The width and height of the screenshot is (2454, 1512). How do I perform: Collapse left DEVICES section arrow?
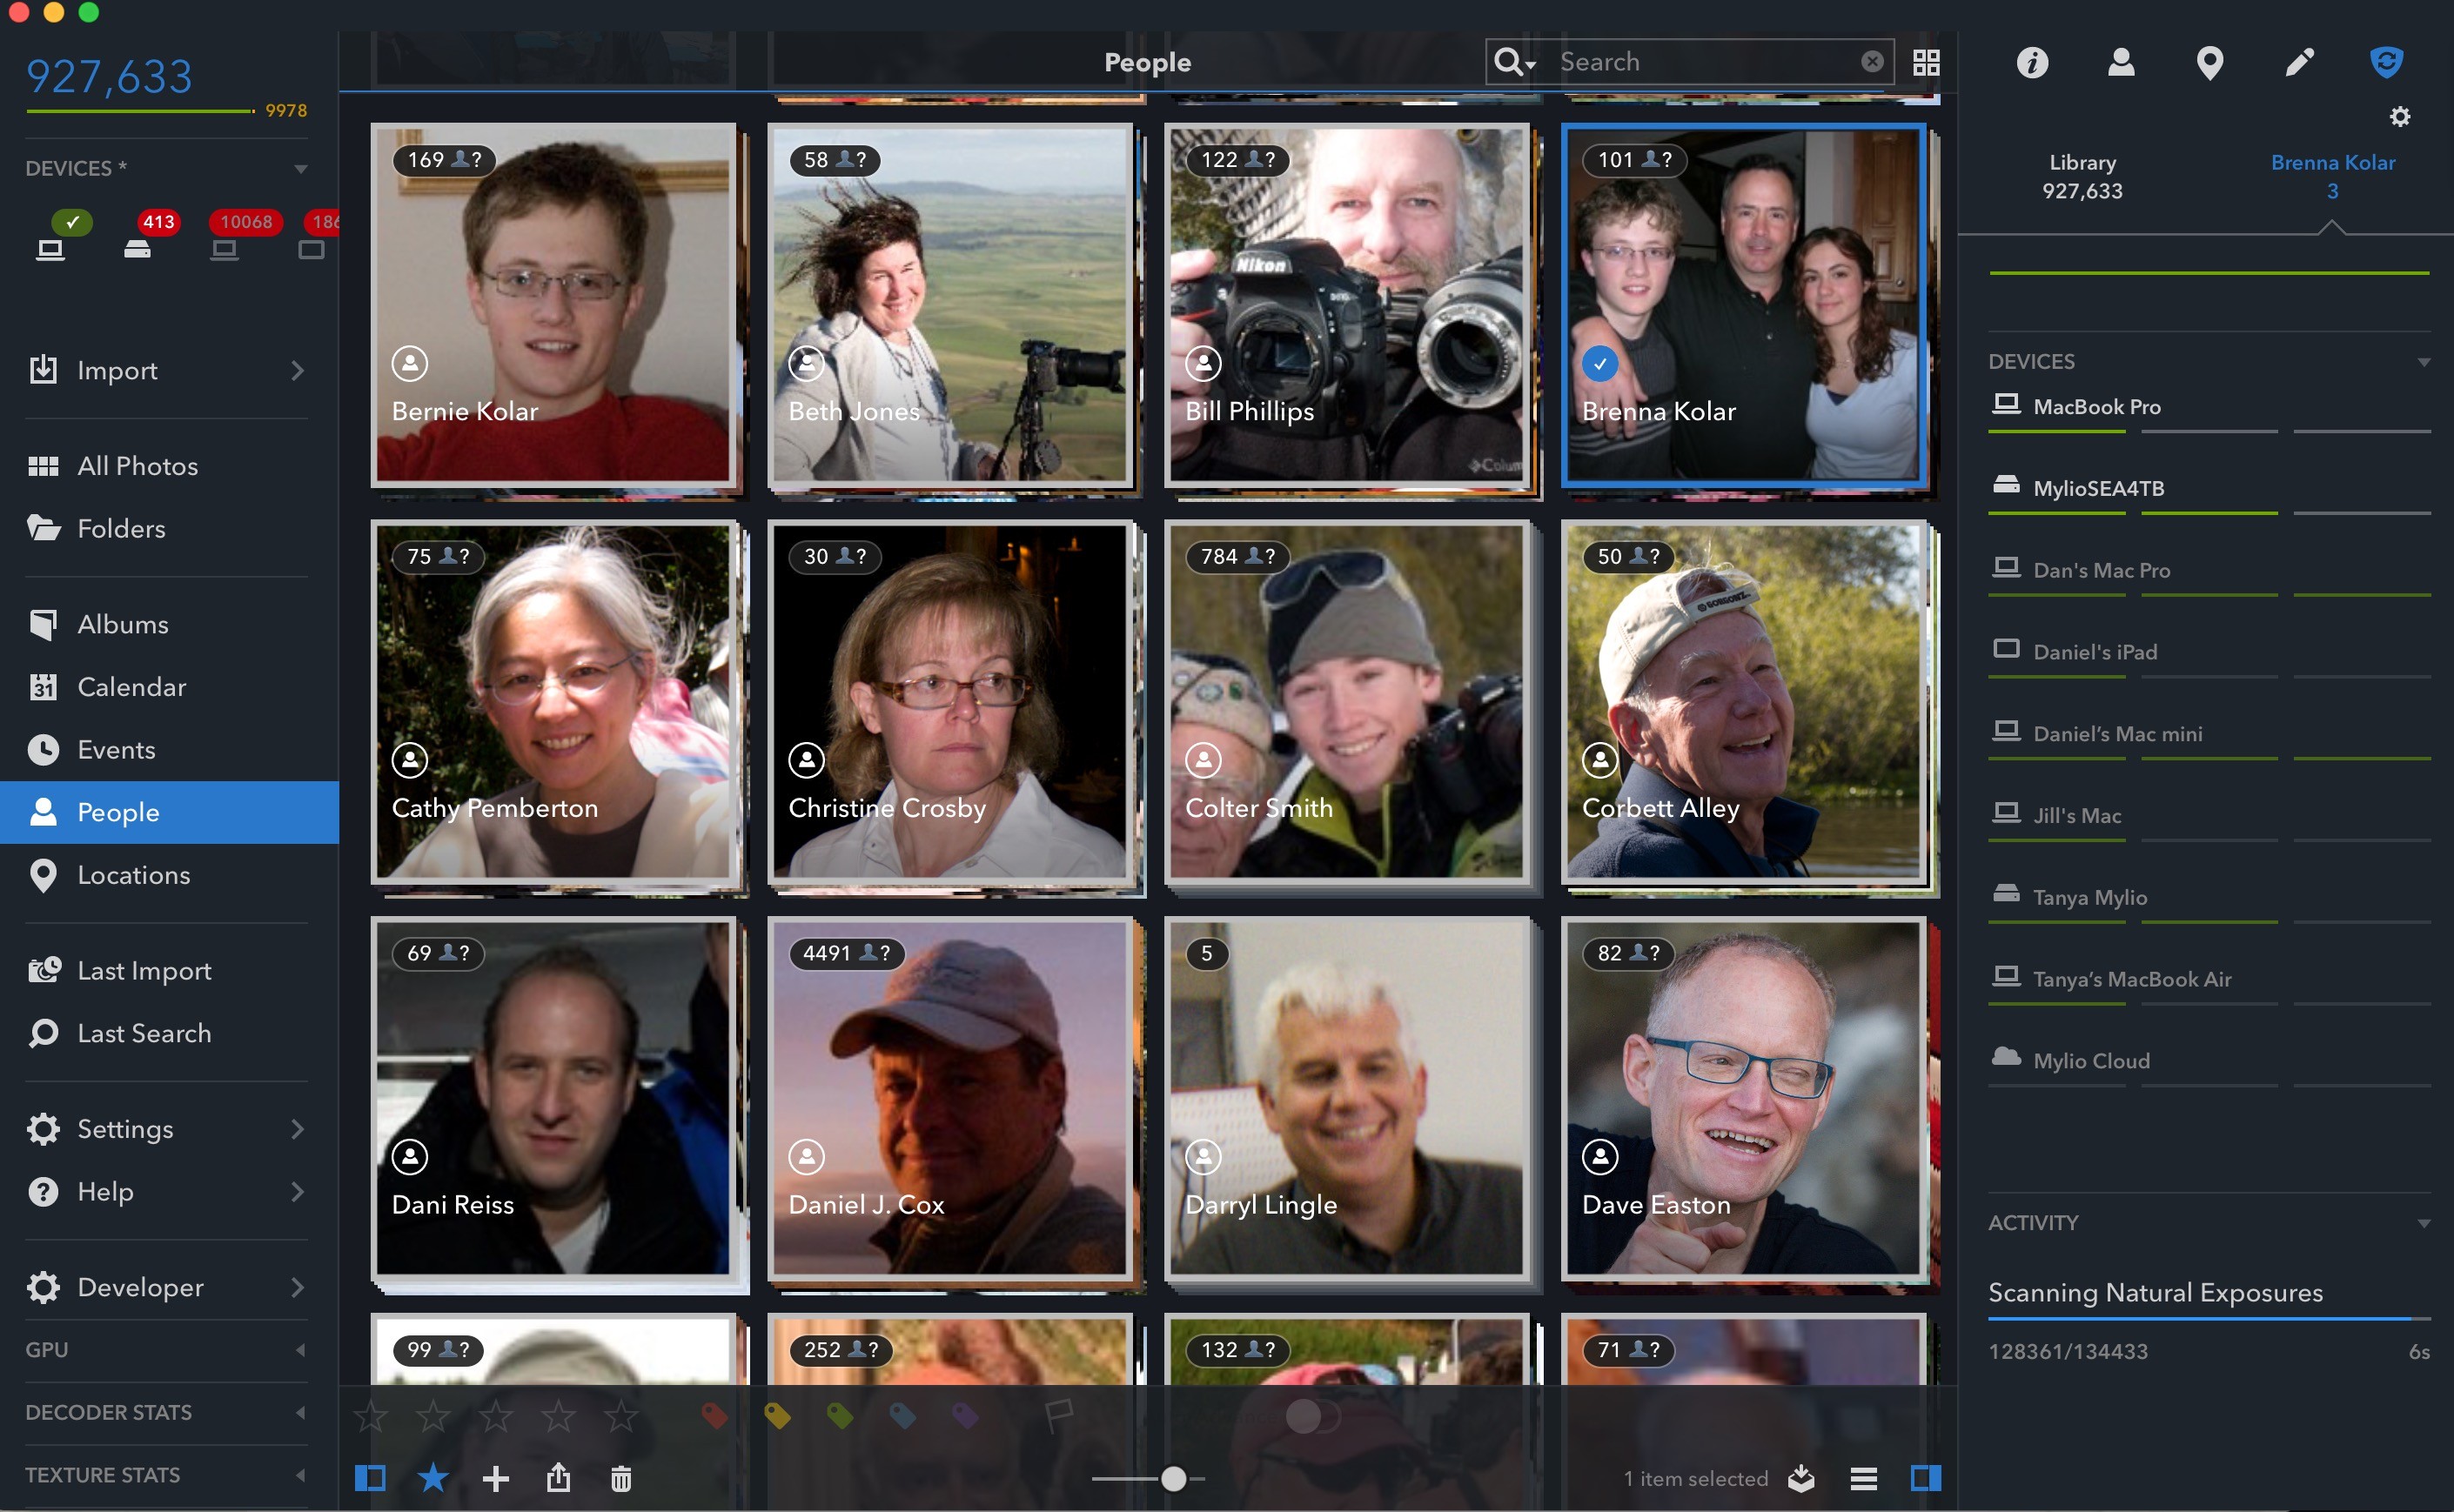point(301,169)
